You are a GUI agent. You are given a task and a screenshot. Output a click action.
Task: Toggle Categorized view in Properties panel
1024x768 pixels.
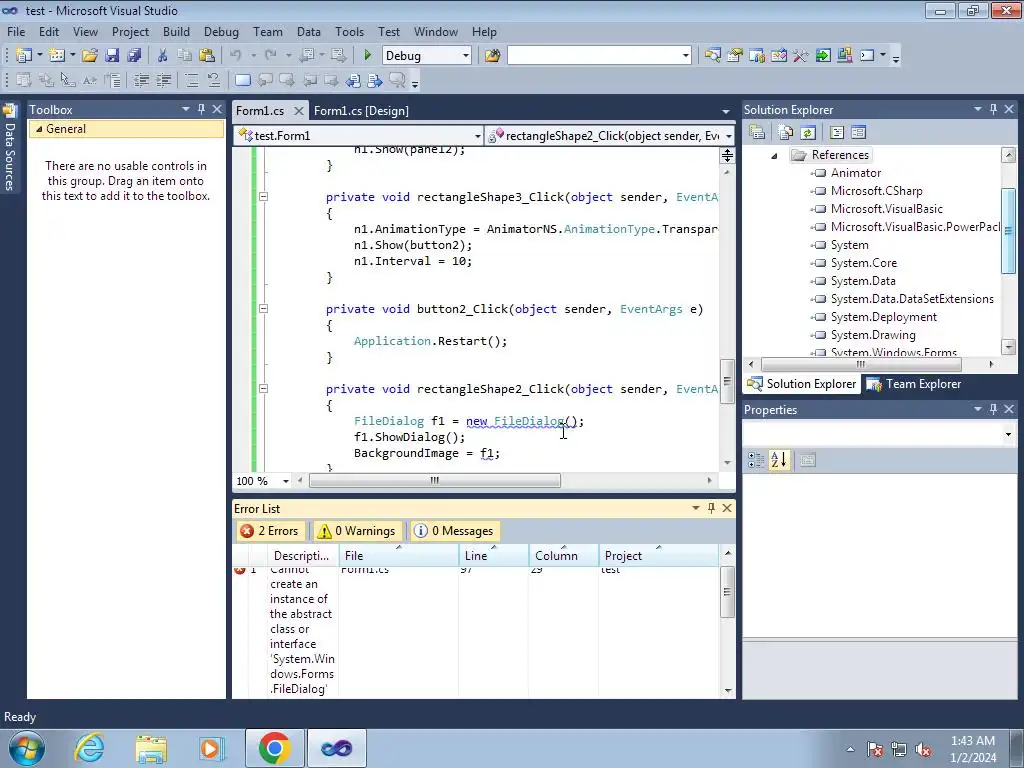pyautogui.click(x=756, y=460)
